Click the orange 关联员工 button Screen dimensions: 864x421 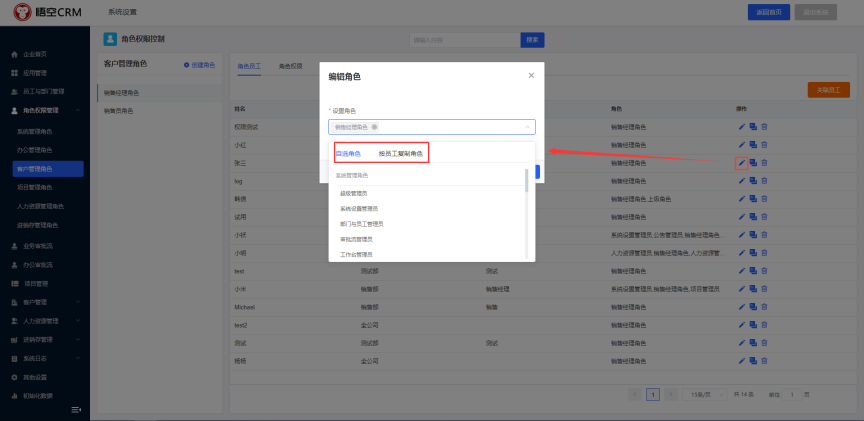coord(829,90)
